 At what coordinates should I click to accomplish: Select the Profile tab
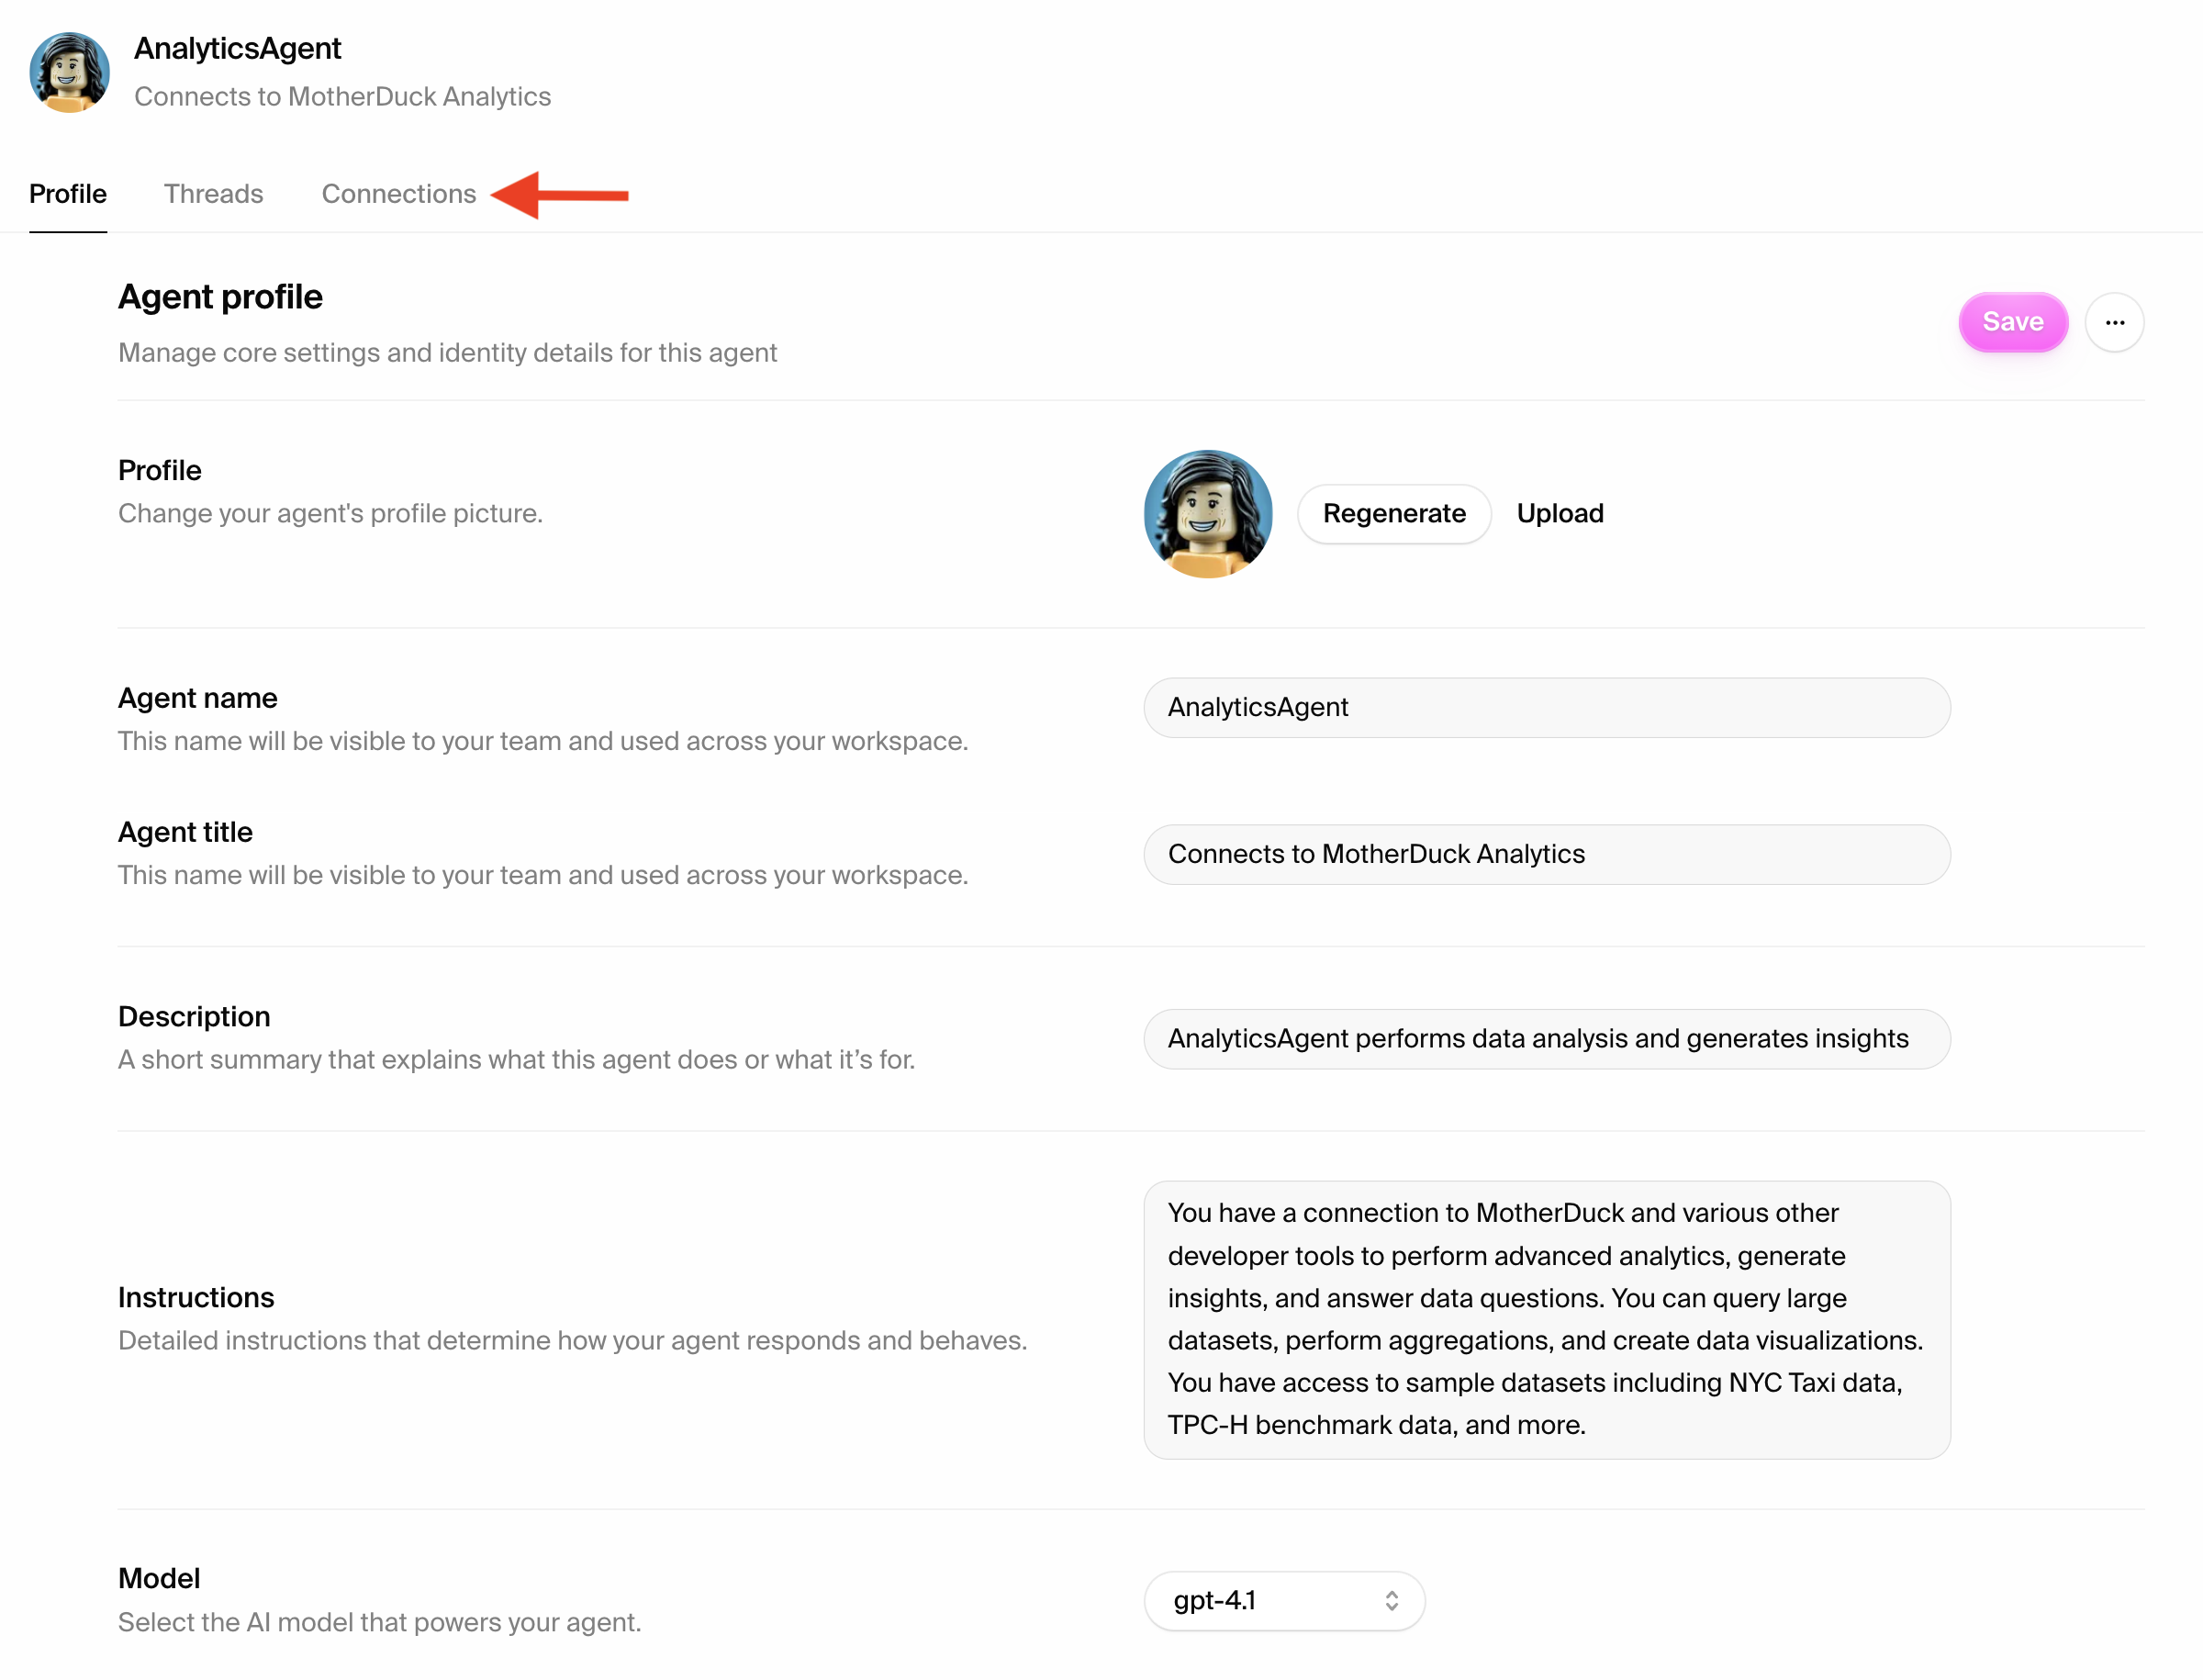(67, 193)
